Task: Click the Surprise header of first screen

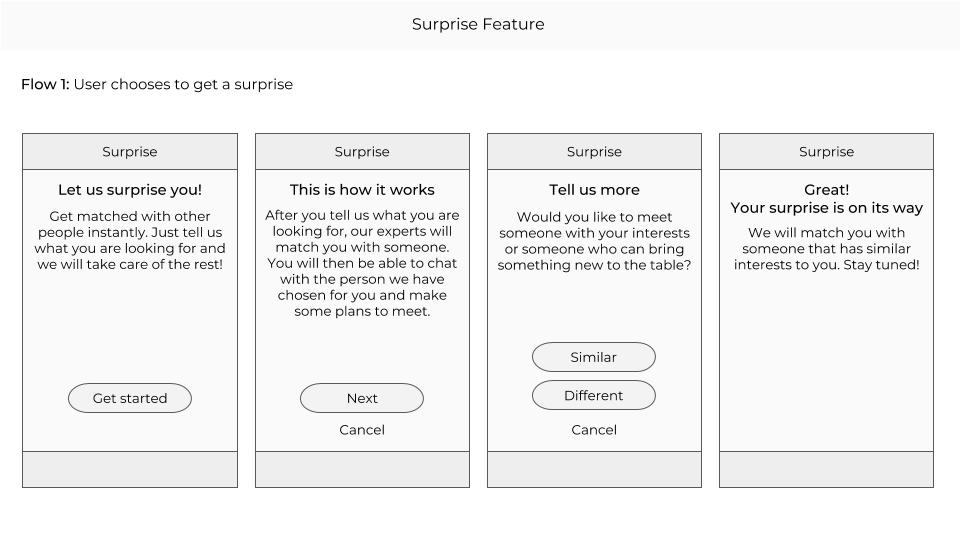Action: (x=130, y=152)
